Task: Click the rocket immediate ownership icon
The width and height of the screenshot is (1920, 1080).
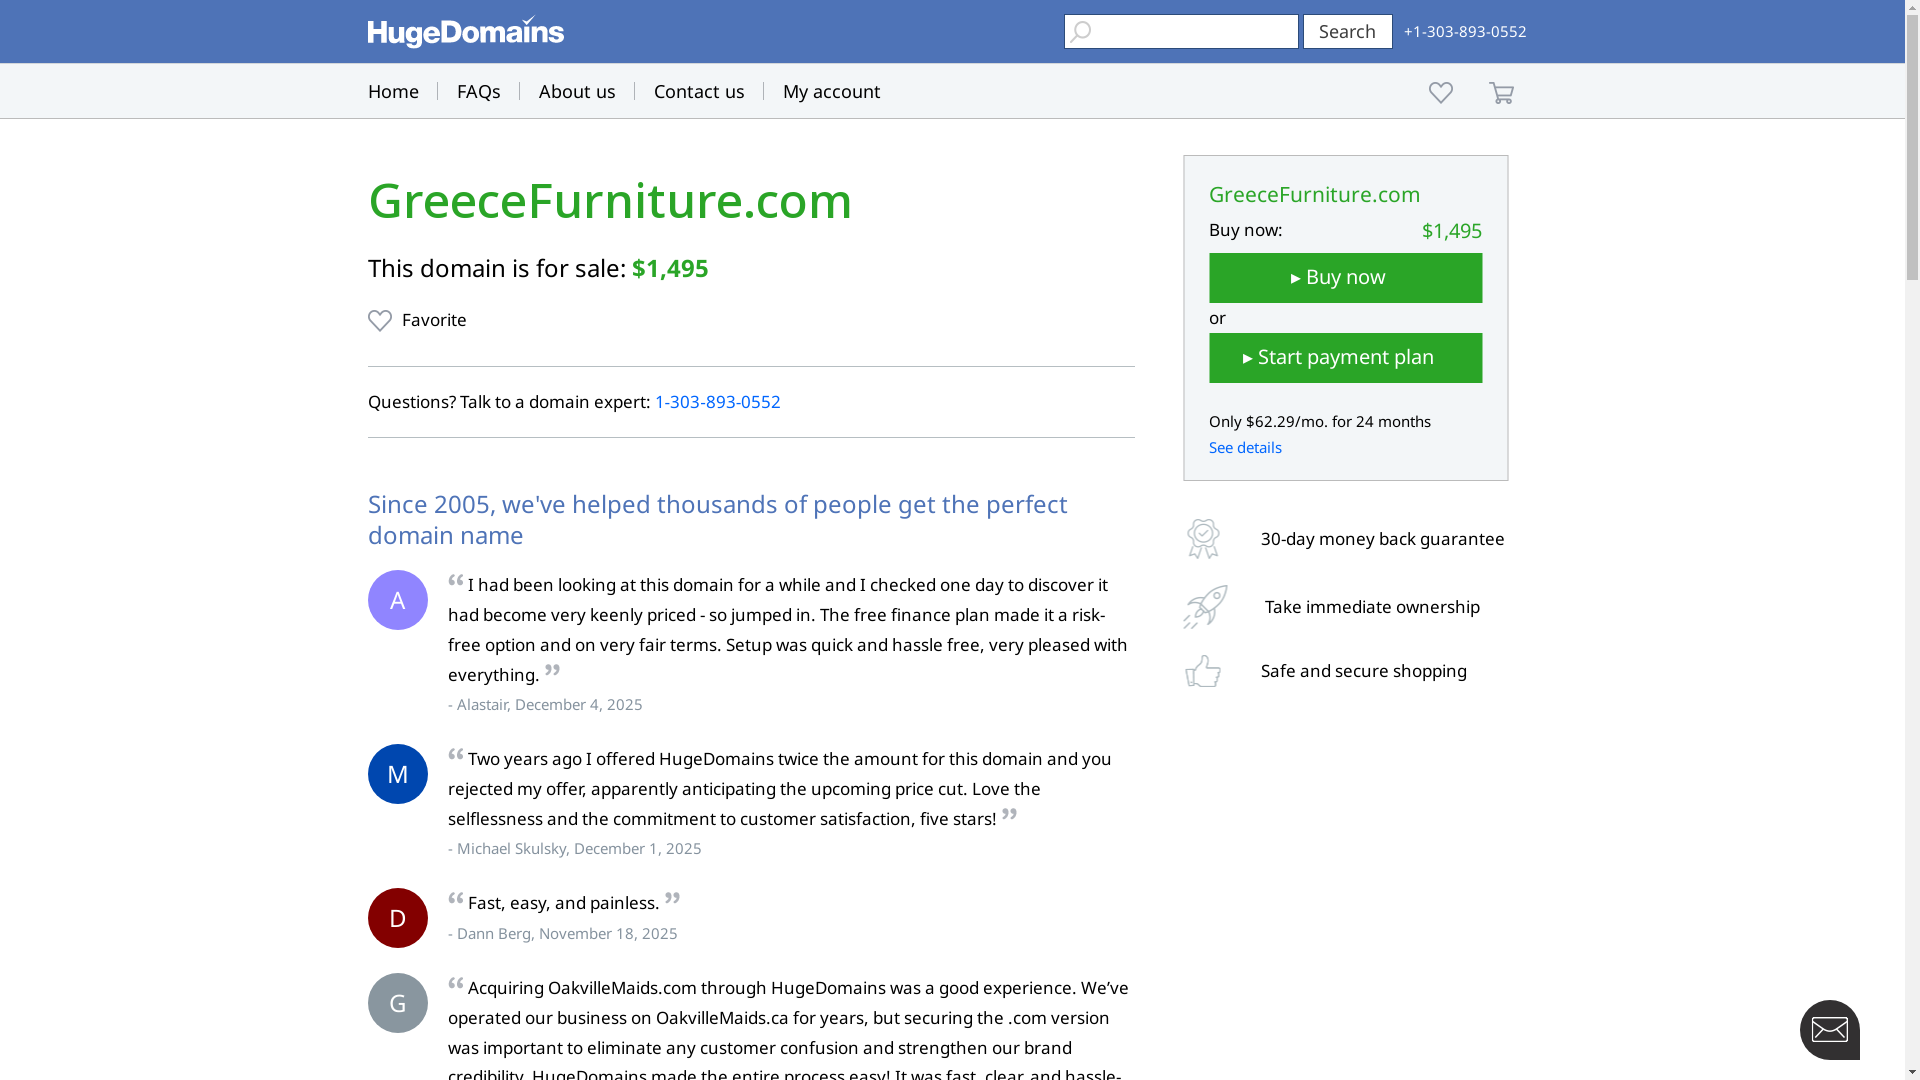Action: point(1205,607)
